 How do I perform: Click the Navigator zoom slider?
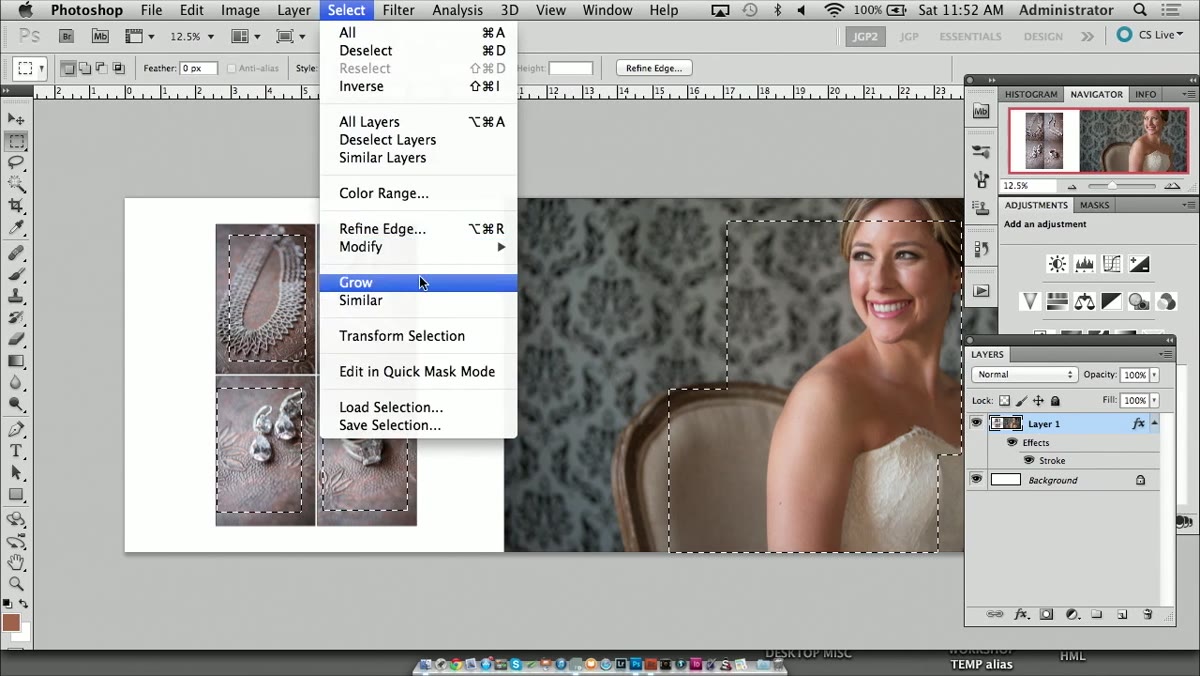(1113, 186)
